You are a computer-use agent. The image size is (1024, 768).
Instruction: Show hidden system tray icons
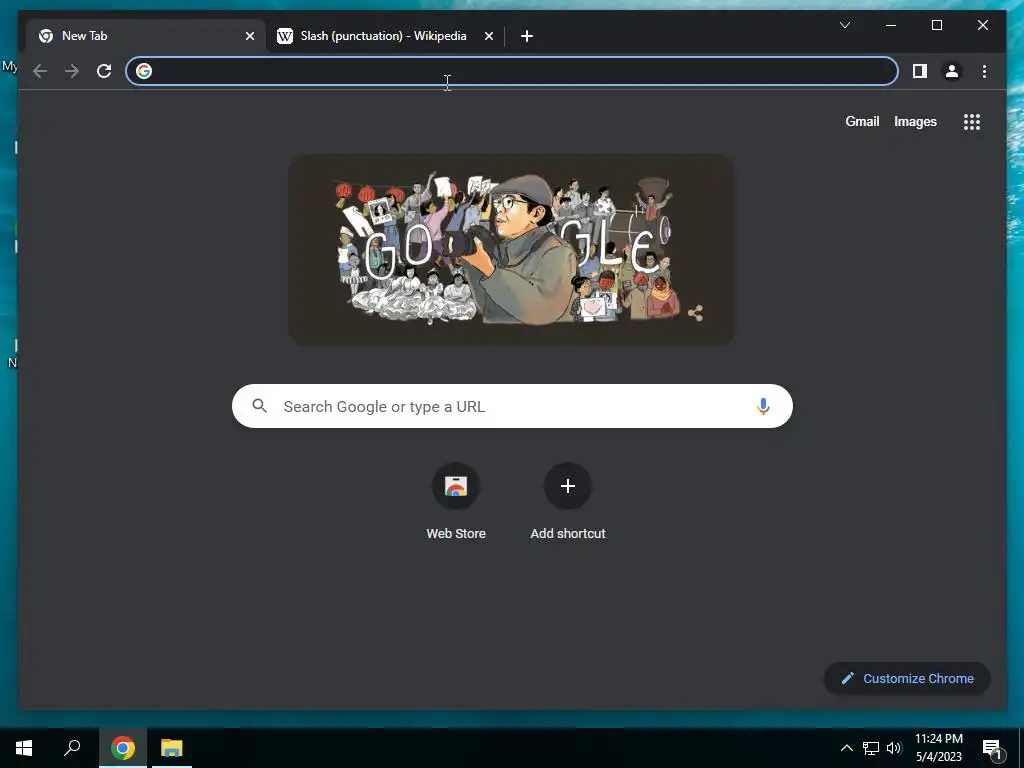click(x=846, y=748)
